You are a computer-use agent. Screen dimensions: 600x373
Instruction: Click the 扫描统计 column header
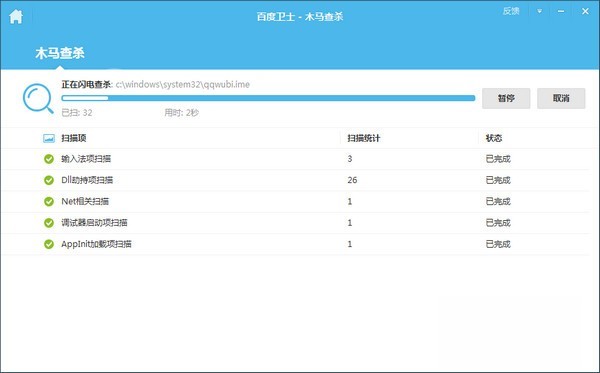364,138
